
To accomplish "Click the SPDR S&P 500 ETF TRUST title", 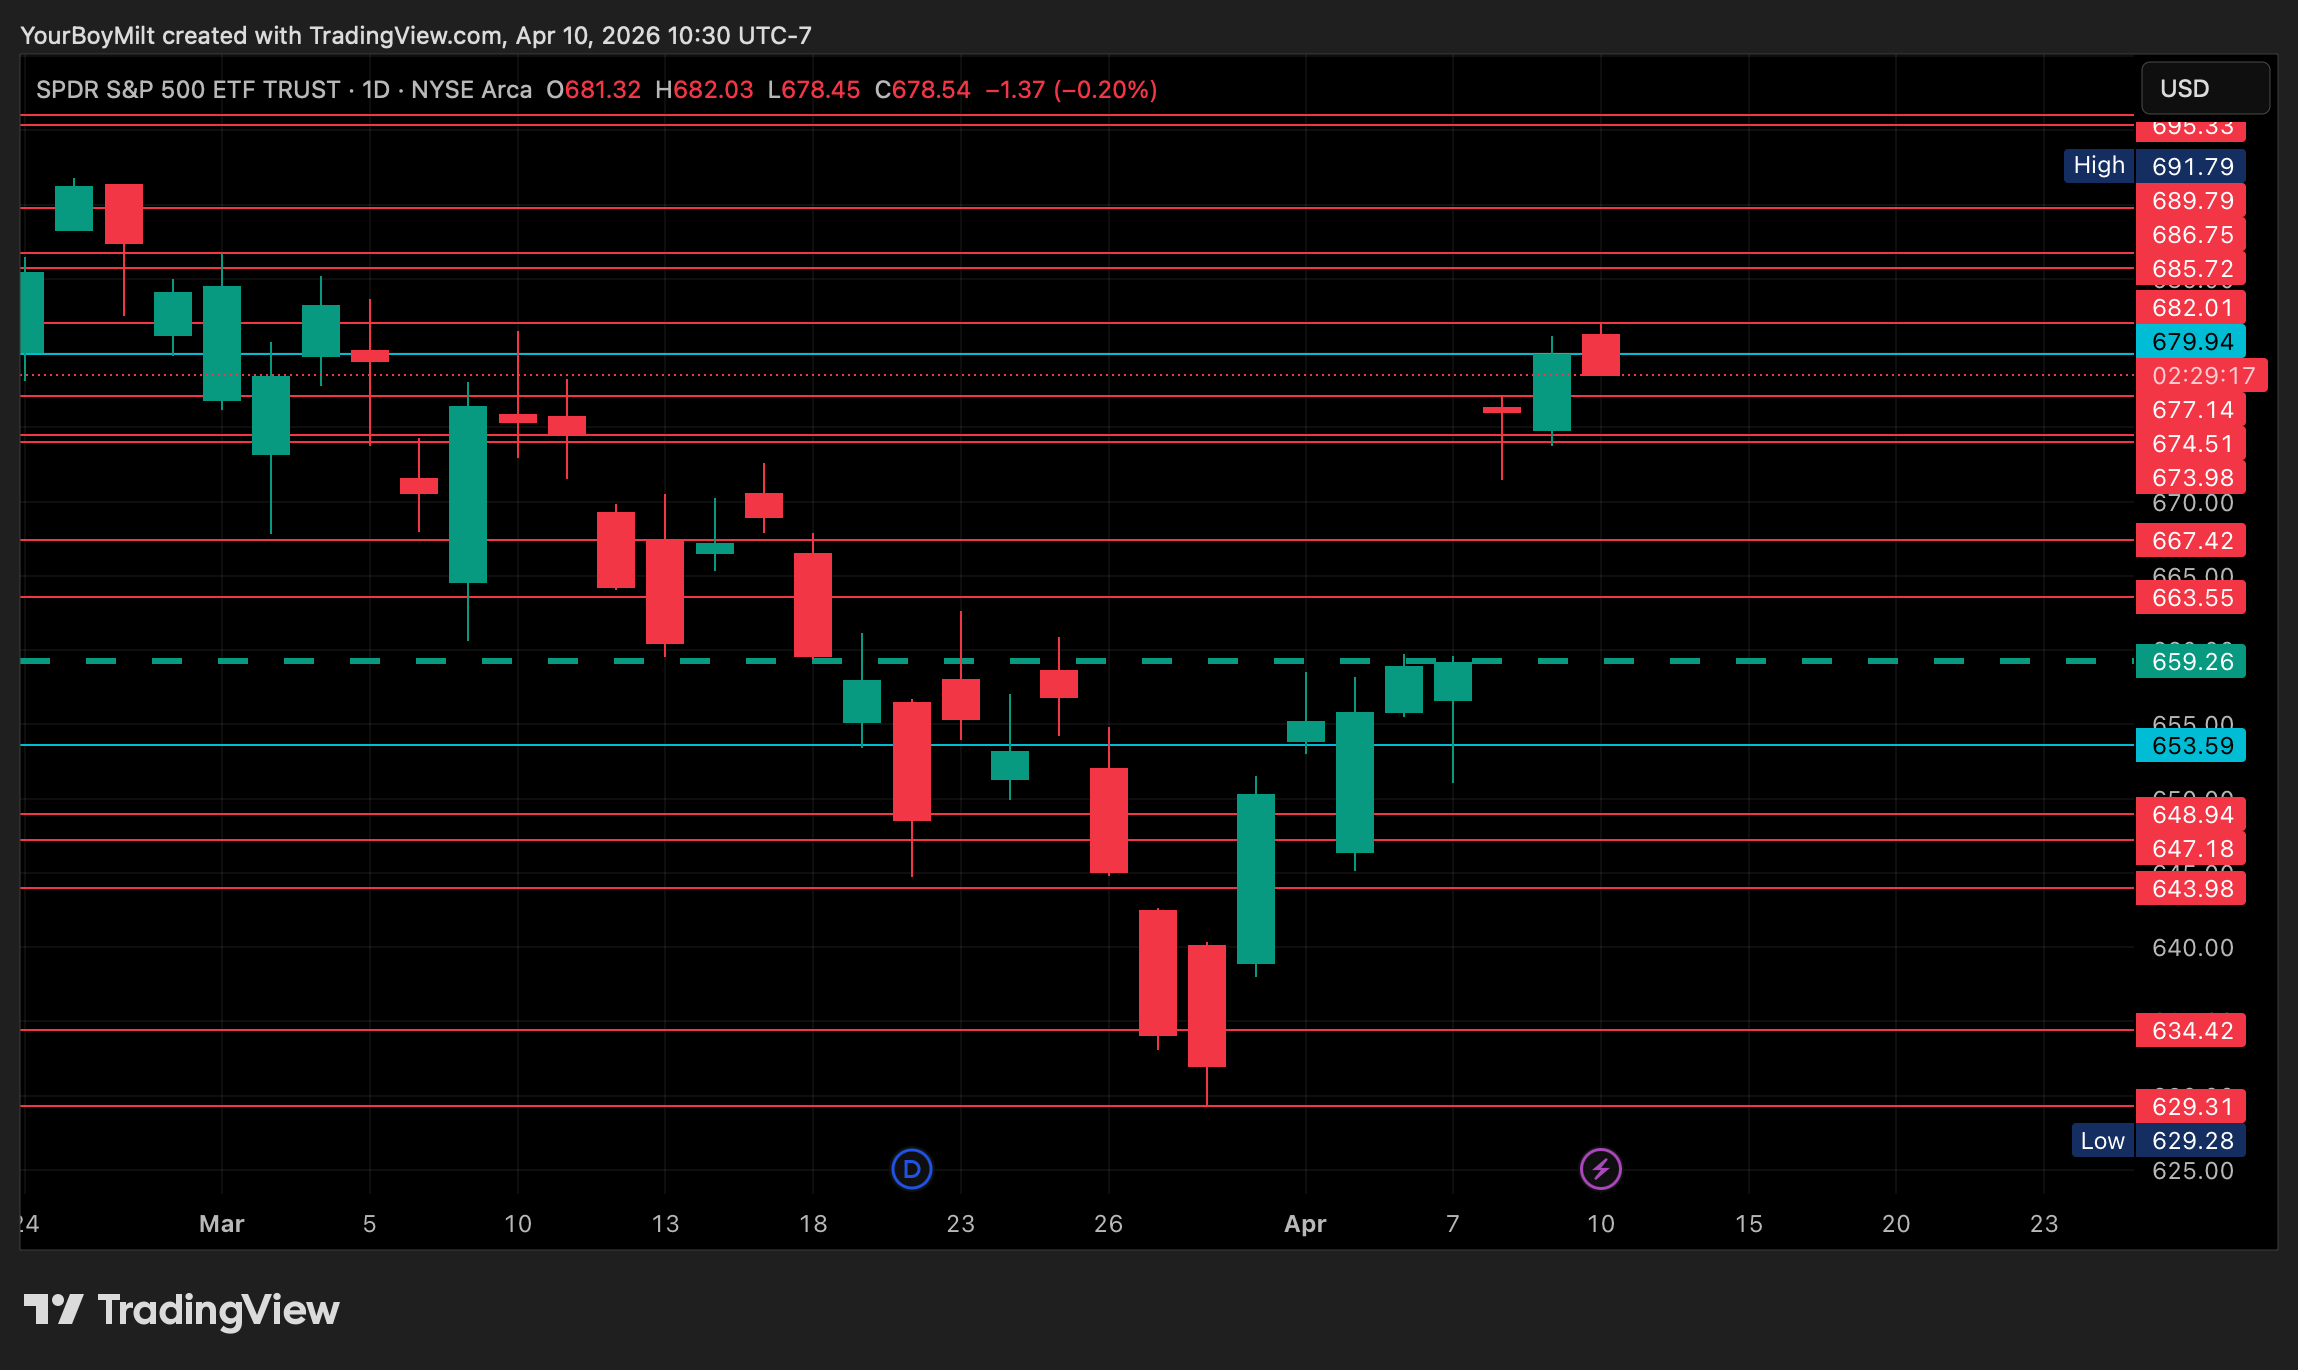I will [188, 90].
